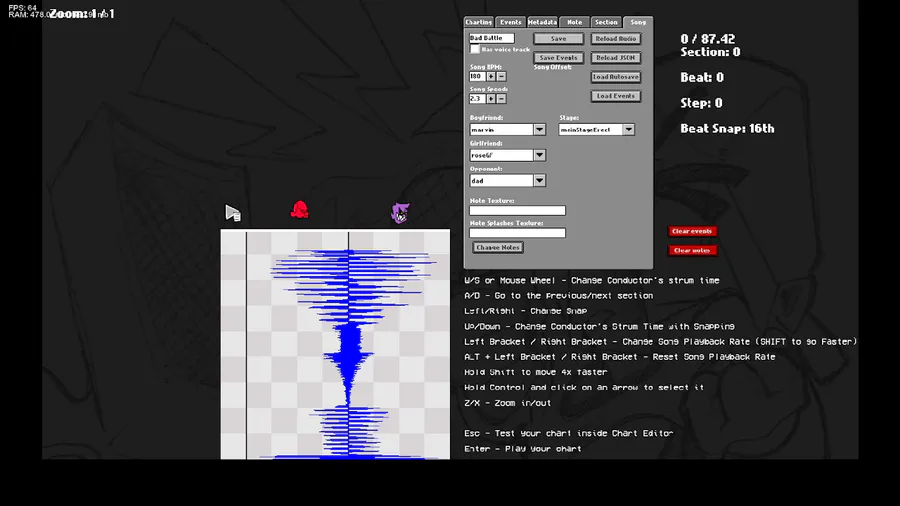Click the red Clear events button
Image resolution: width=900 pixels, height=506 pixels.
(x=692, y=231)
